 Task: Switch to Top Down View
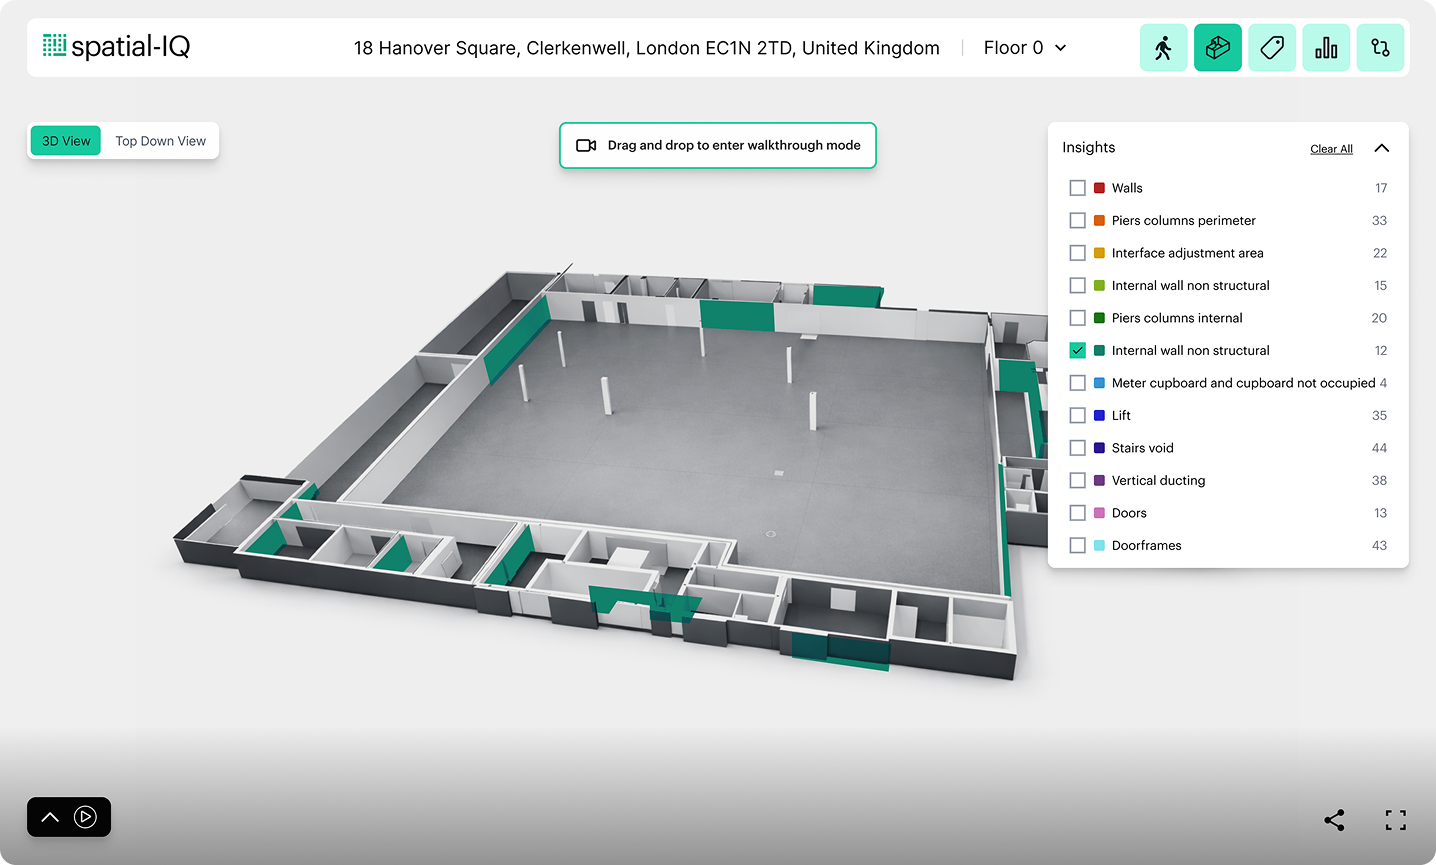tap(160, 141)
